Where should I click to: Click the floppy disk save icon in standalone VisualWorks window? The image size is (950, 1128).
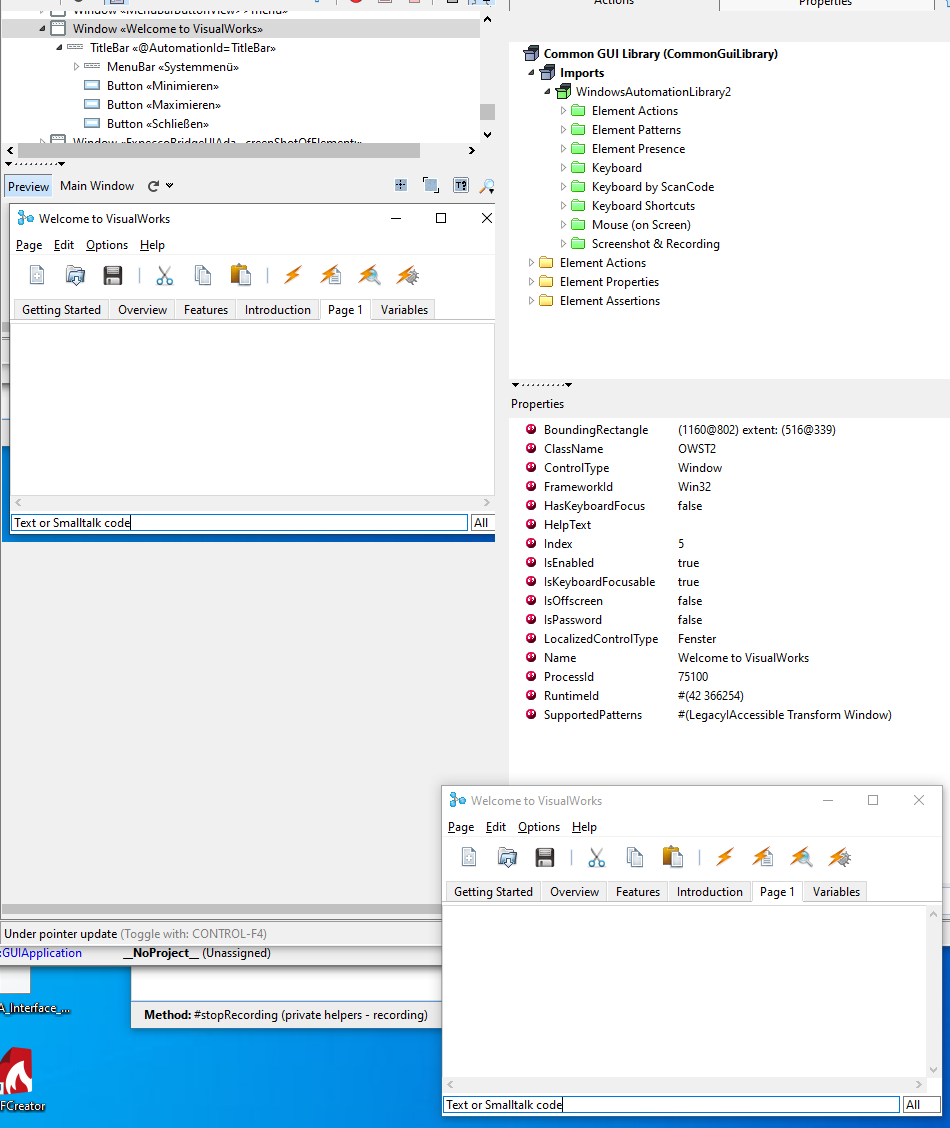coord(545,857)
